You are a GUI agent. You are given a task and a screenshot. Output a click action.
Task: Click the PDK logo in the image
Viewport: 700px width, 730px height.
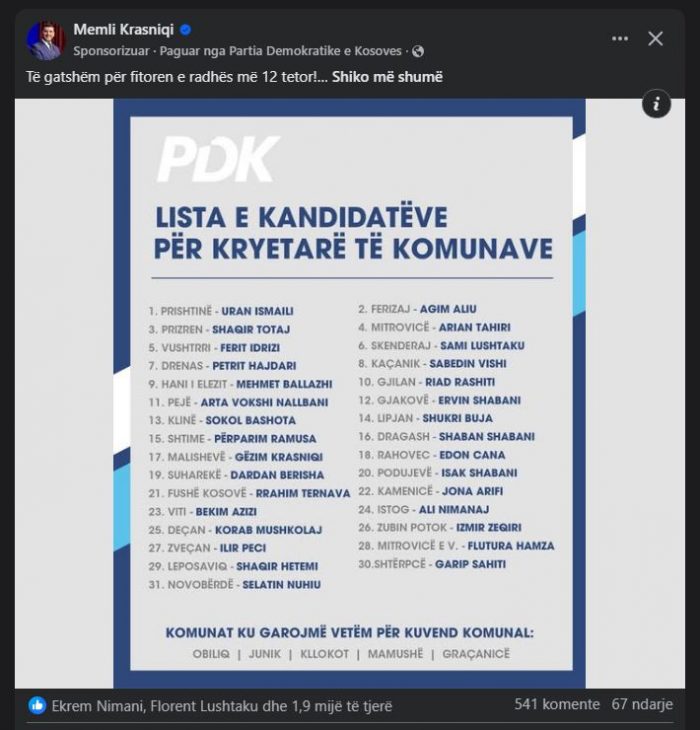219,159
